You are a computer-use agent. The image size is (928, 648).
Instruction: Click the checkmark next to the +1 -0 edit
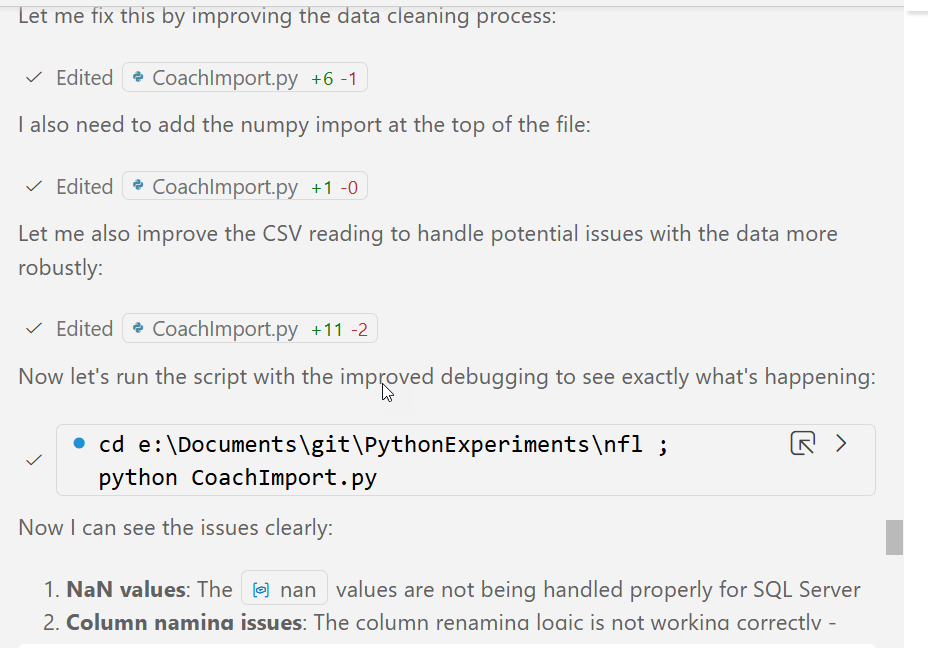[x=34, y=187]
